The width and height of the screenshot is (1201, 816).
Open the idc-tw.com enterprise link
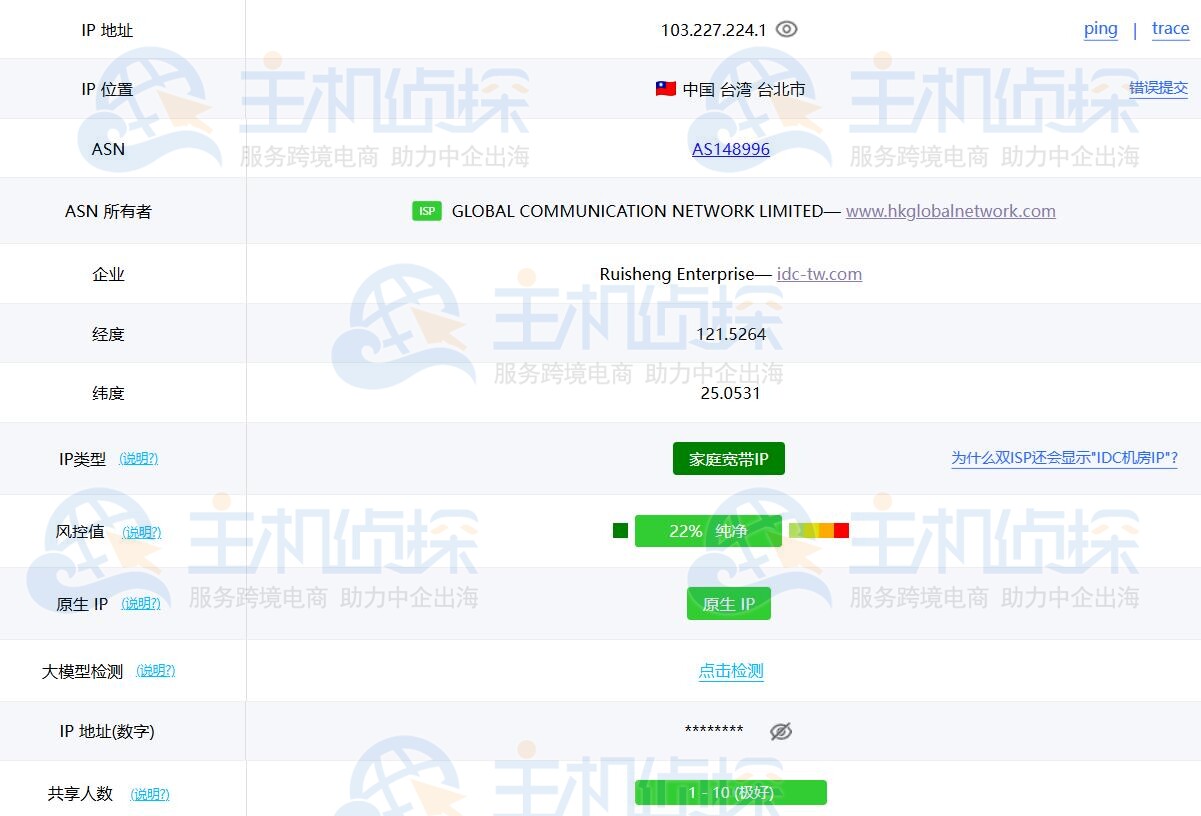[x=819, y=274]
